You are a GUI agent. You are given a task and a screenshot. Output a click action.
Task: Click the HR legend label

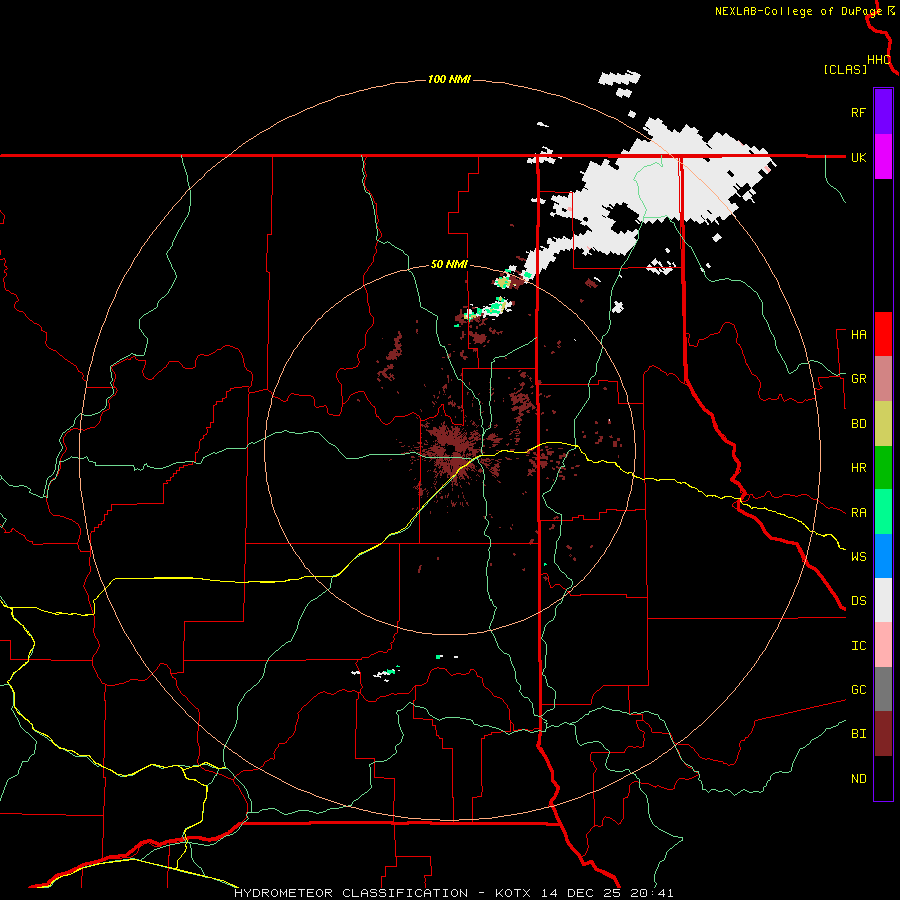click(x=858, y=468)
